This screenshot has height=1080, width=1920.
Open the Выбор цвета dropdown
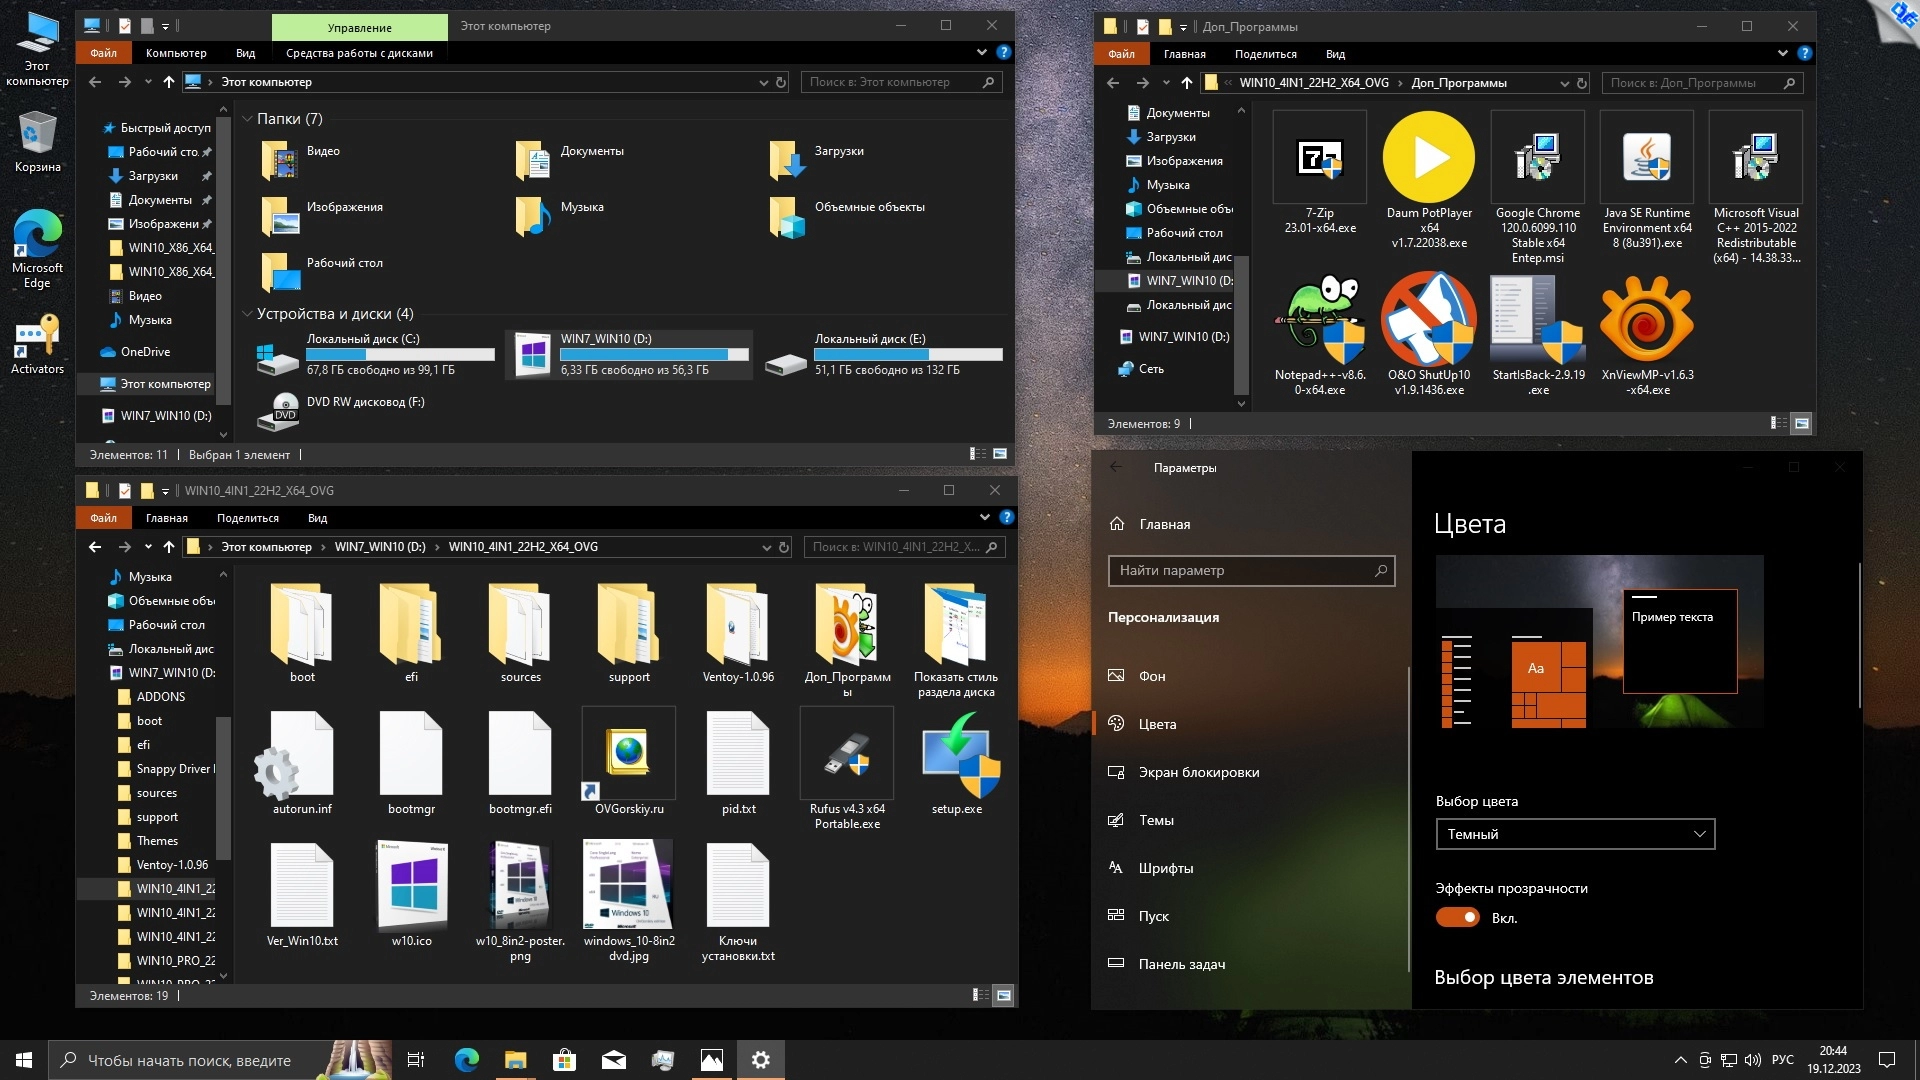[x=1575, y=834]
